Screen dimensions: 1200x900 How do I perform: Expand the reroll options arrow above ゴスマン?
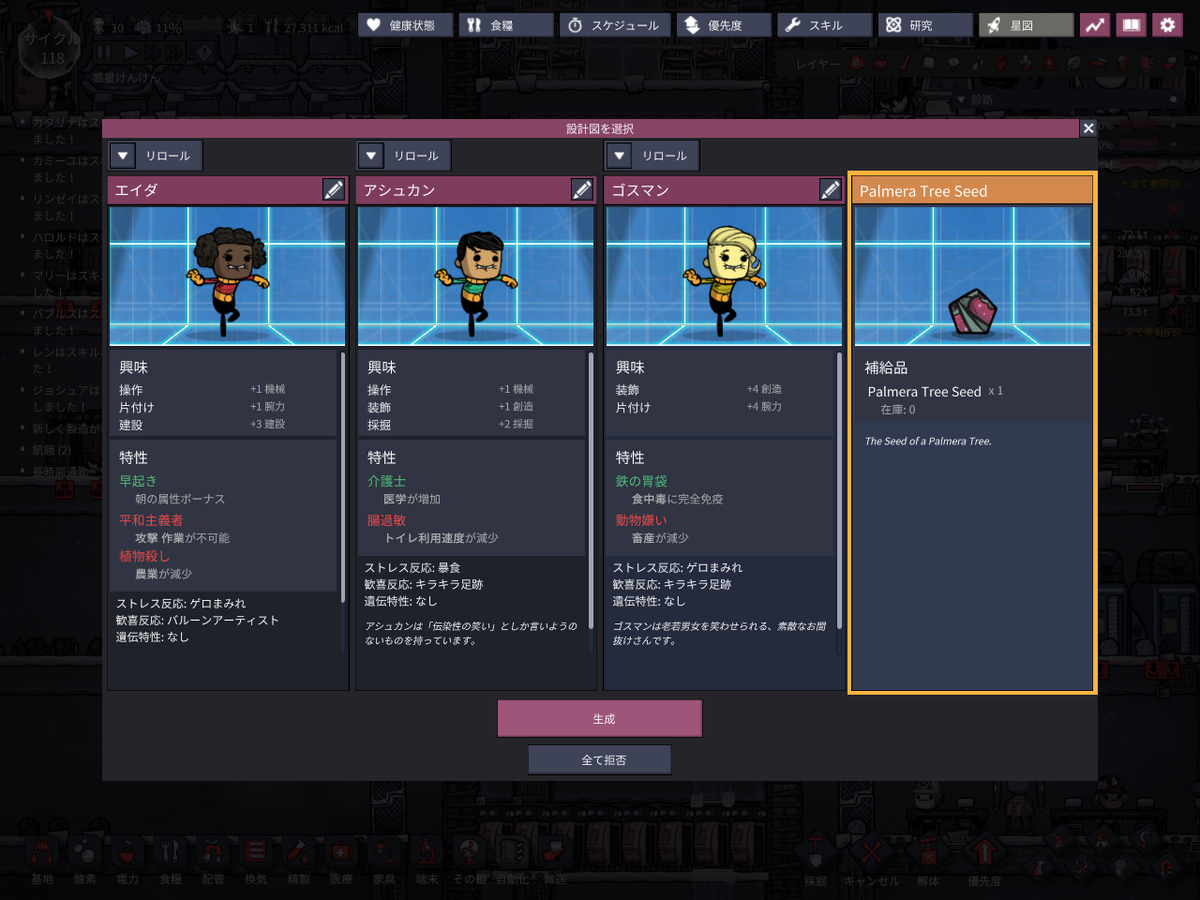tap(618, 156)
